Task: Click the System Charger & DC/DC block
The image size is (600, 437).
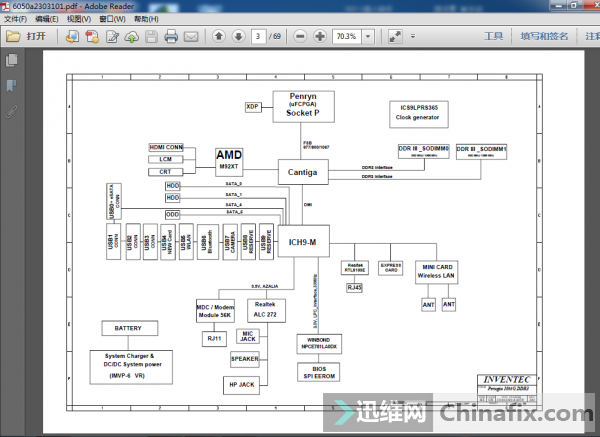Action: pyautogui.click(x=131, y=367)
